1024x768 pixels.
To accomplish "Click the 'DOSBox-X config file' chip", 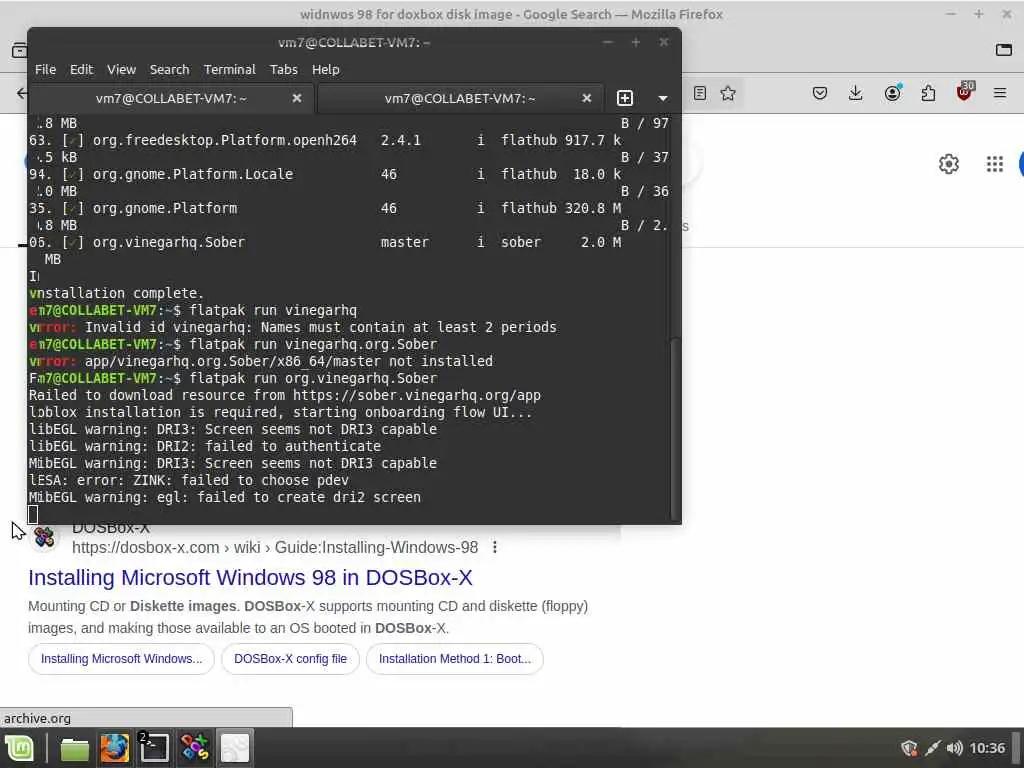I will click(x=291, y=659).
